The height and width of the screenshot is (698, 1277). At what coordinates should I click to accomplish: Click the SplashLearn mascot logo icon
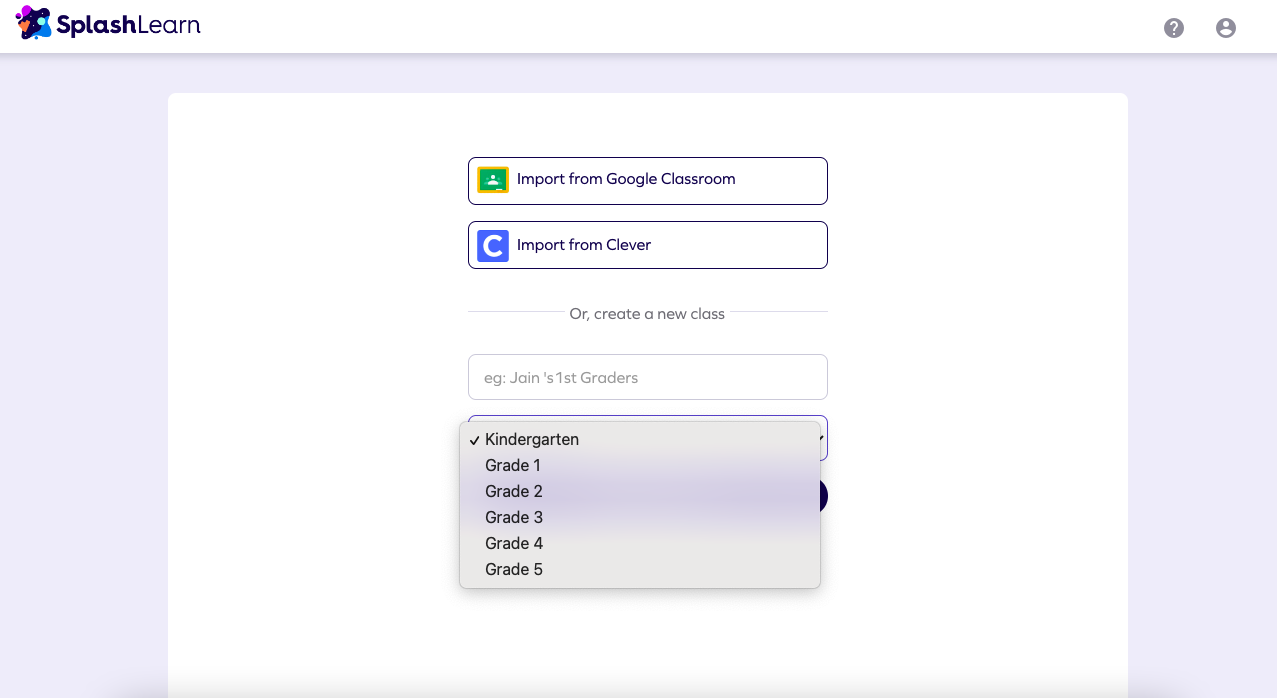[x=34, y=23]
